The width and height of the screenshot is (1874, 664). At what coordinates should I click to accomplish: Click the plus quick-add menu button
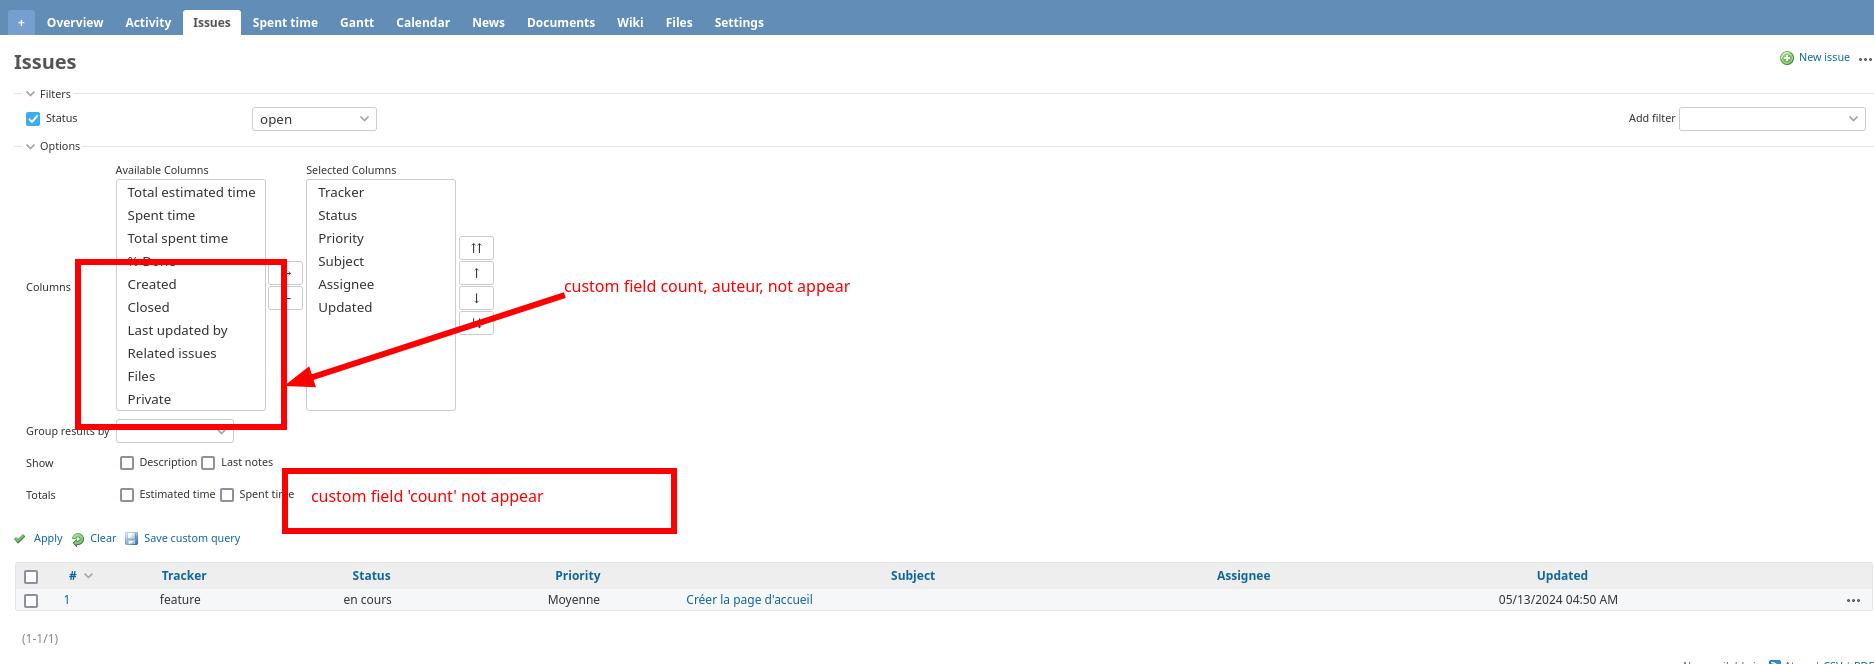coord(21,22)
